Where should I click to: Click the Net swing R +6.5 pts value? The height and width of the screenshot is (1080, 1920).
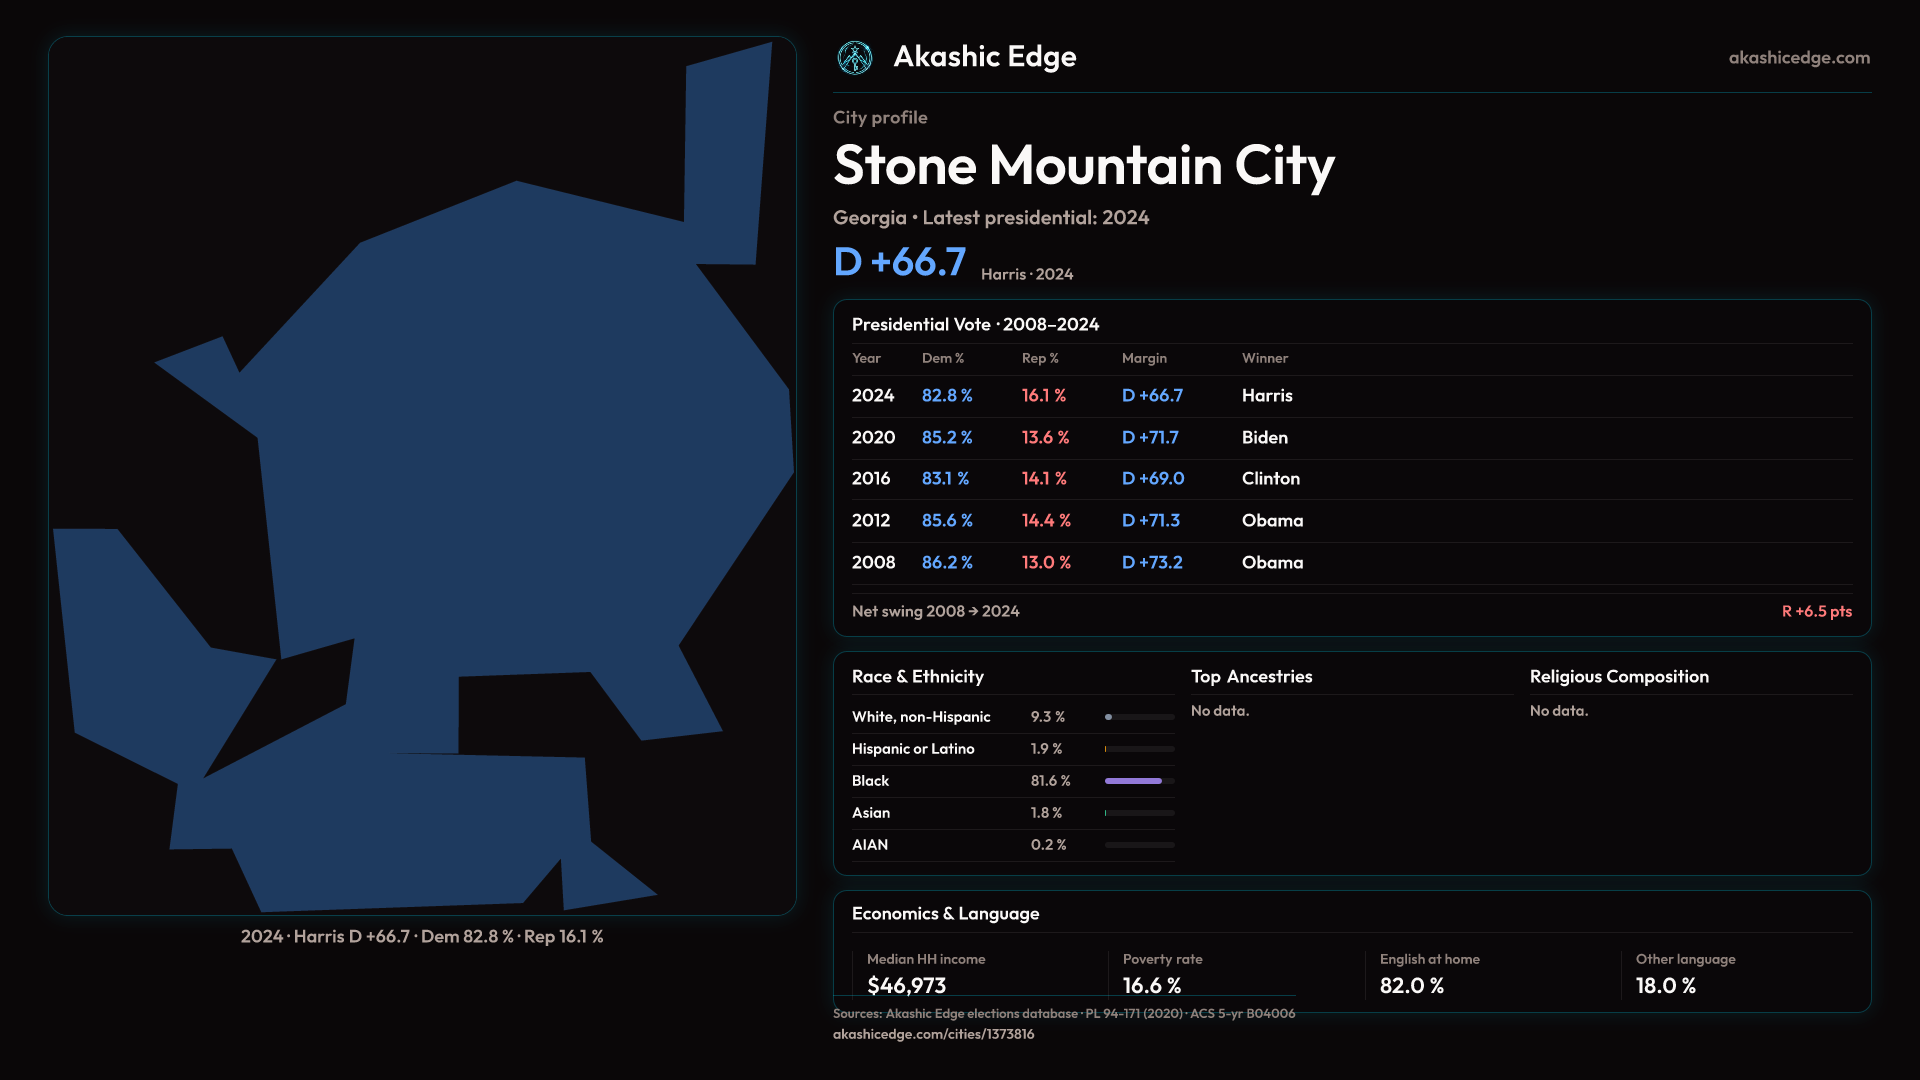point(1816,611)
